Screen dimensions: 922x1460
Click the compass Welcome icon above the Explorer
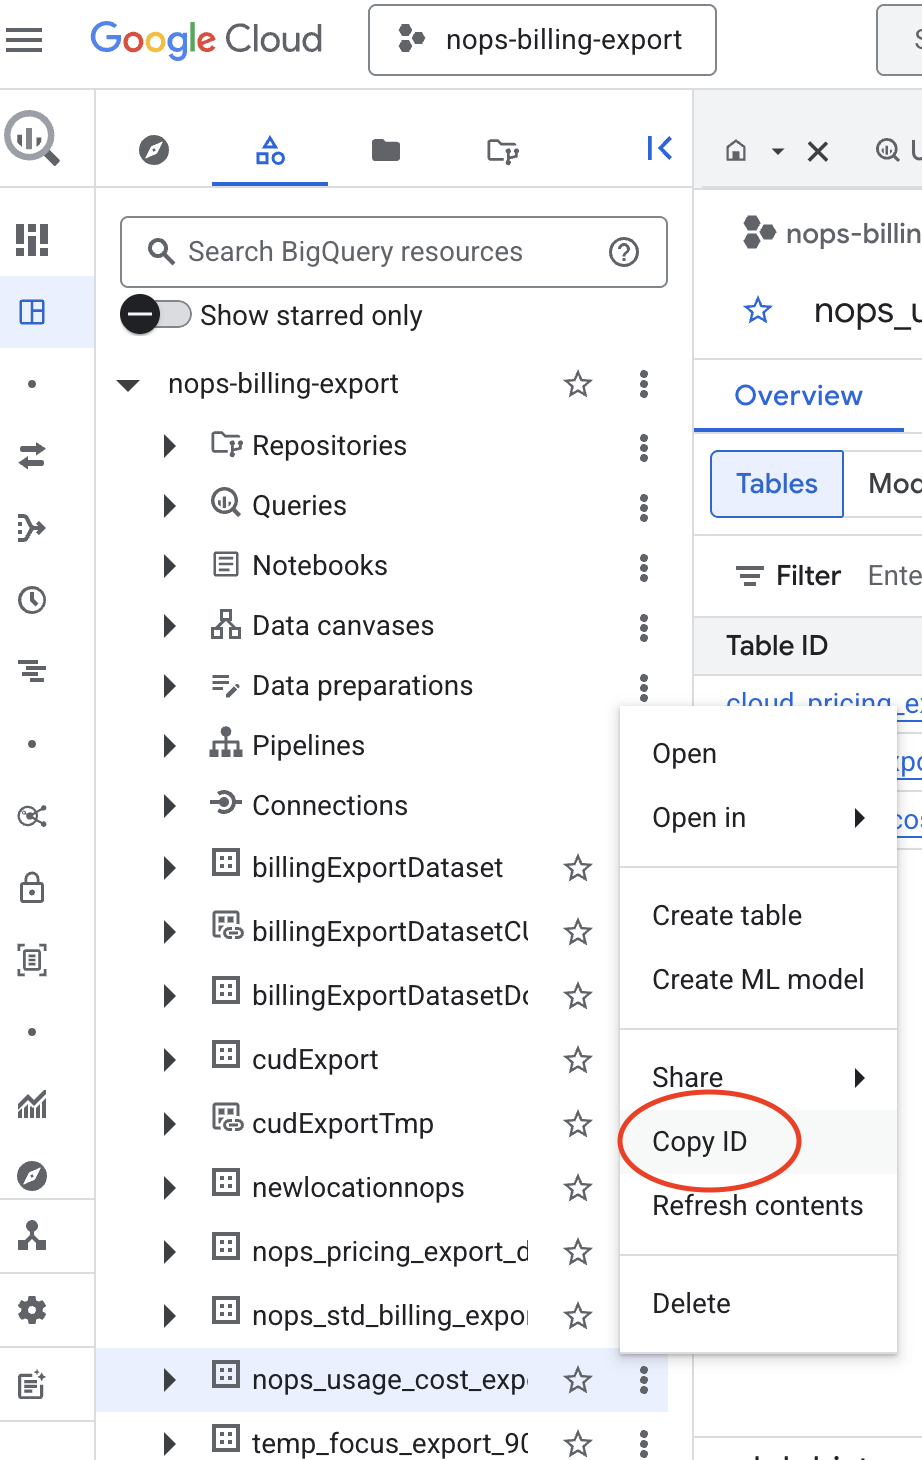click(x=154, y=148)
